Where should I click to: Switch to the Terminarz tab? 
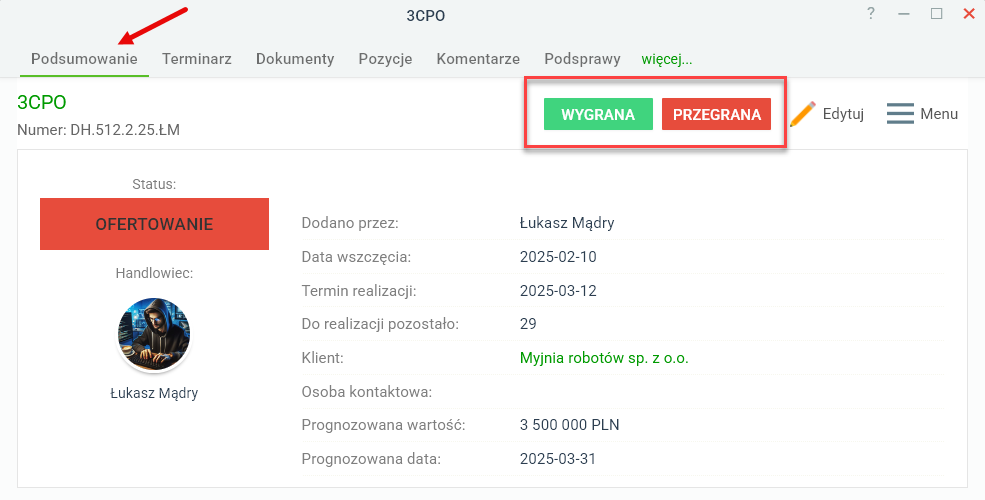pyautogui.click(x=197, y=59)
